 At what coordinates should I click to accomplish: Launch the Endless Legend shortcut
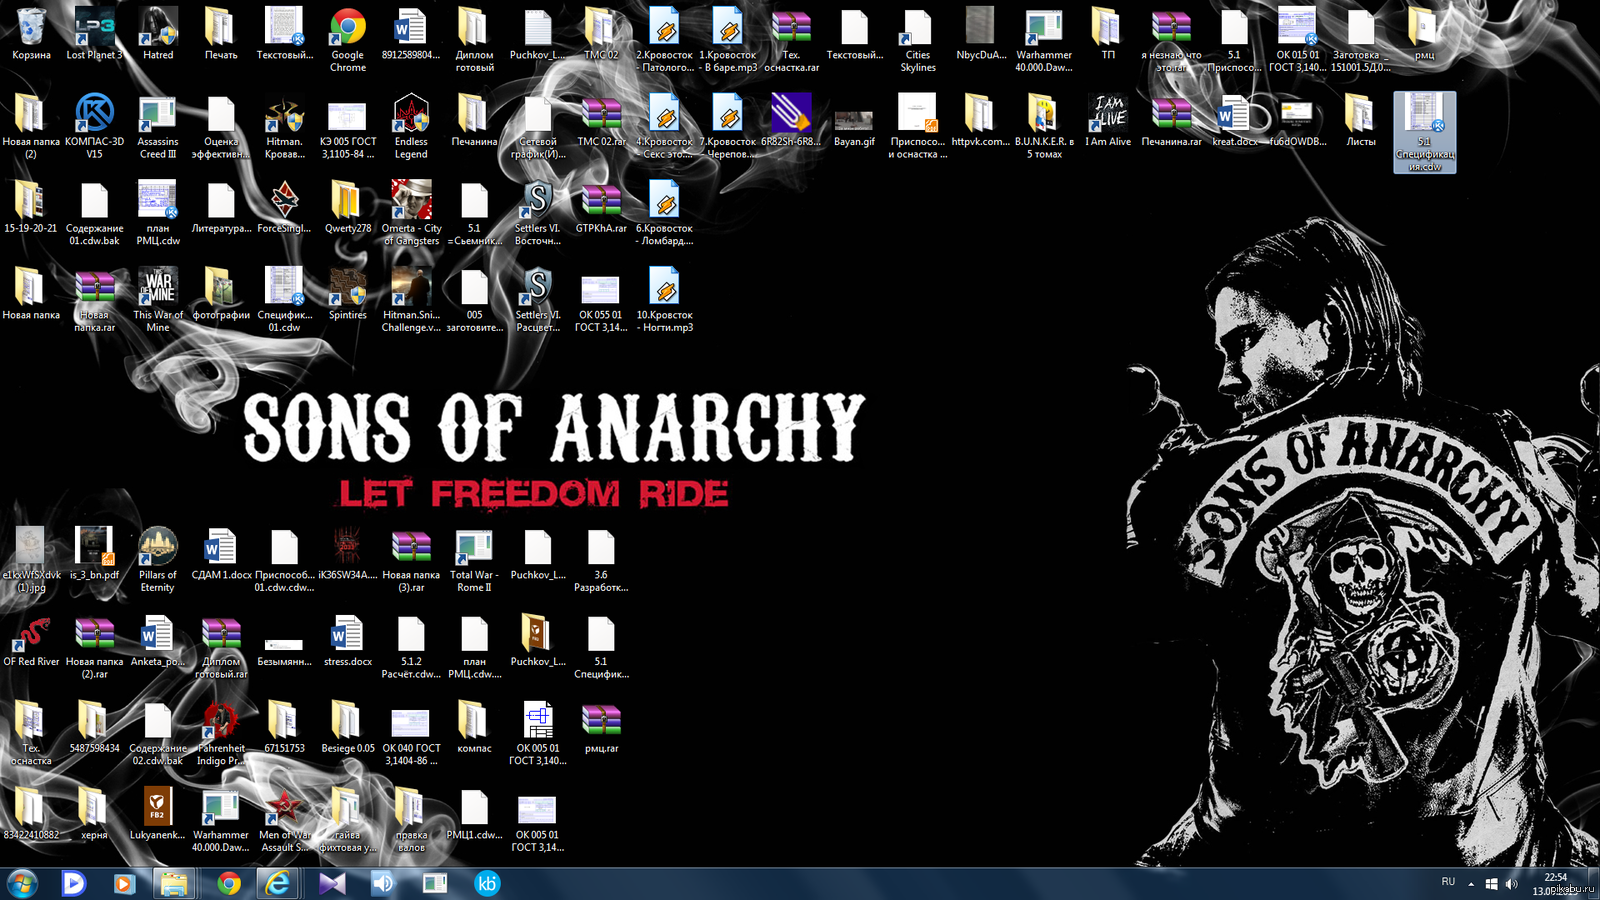pyautogui.click(x=411, y=115)
